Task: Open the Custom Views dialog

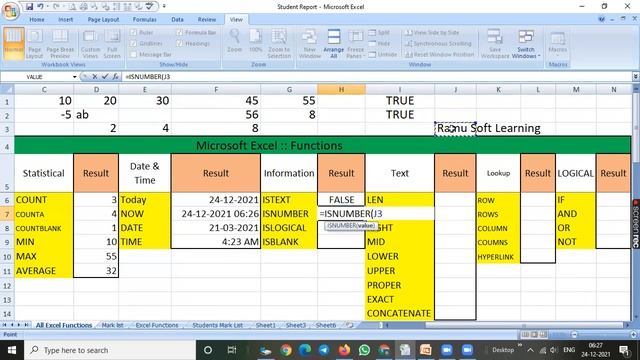Action: pos(90,44)
